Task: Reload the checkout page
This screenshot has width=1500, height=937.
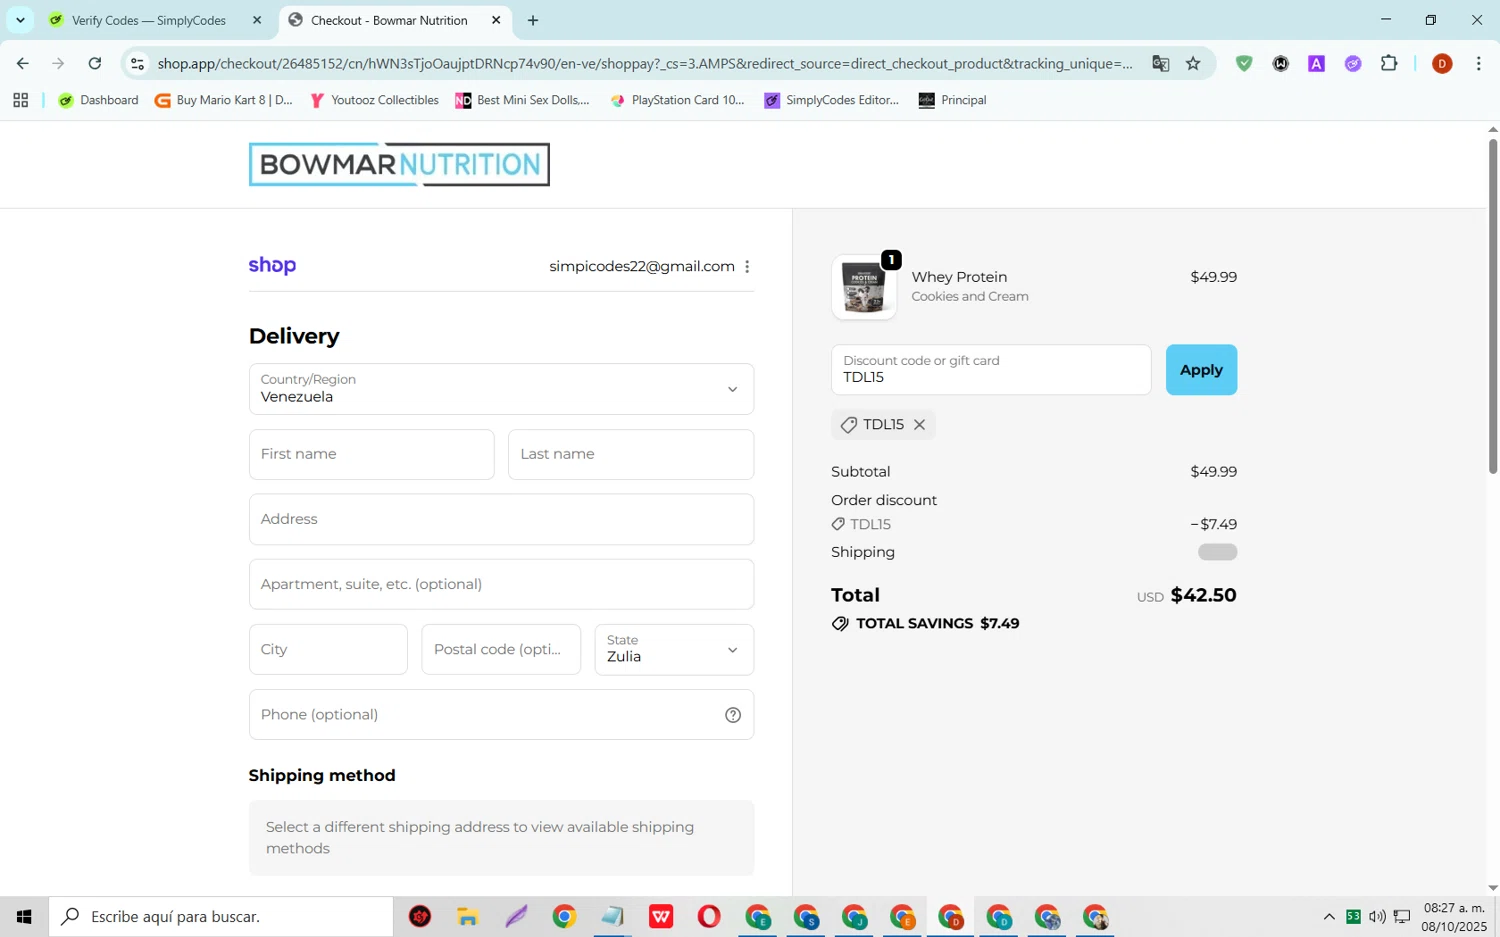Action: point(95,63)
